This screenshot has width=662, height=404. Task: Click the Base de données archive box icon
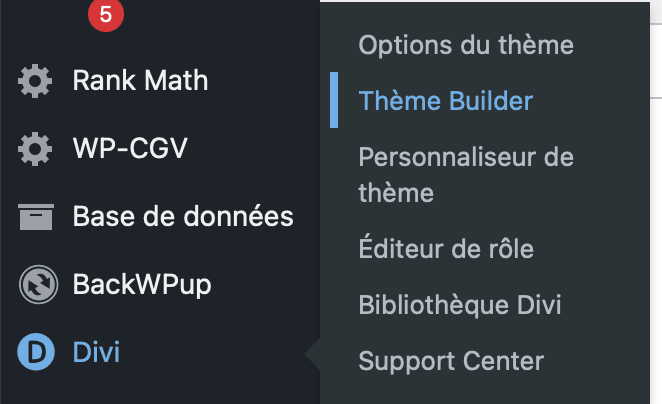36,217
